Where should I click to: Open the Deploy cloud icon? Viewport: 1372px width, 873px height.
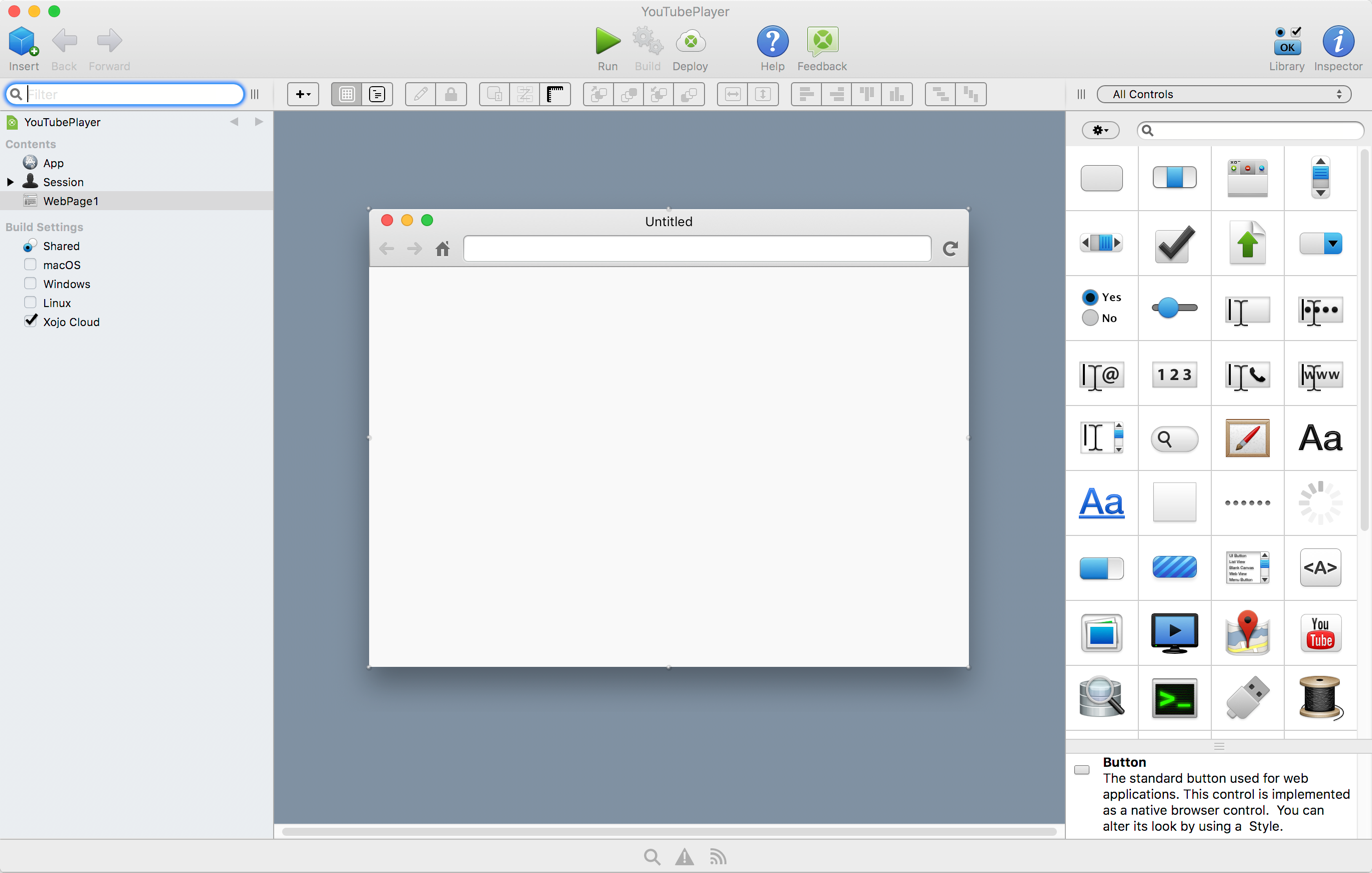pyautogui.click(x=690, y=41)
